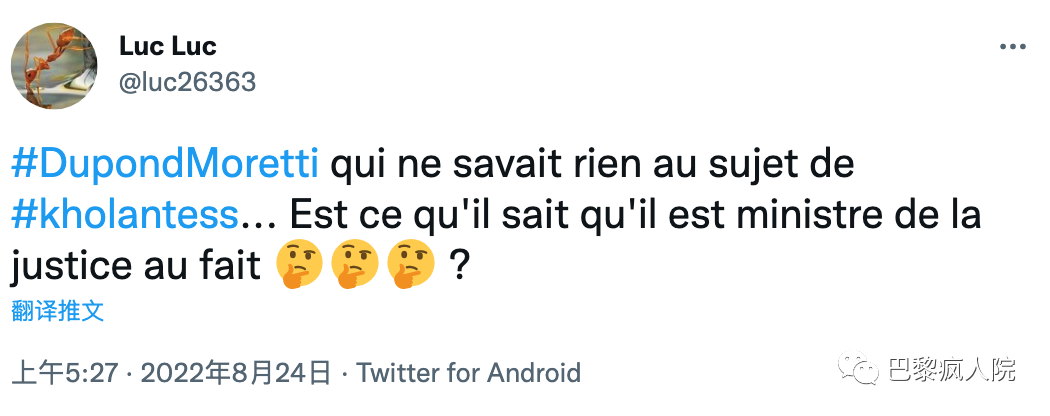Select the middle thinking-face emoji
Viewport: 1050px width, 416px height.
point(355,267)
